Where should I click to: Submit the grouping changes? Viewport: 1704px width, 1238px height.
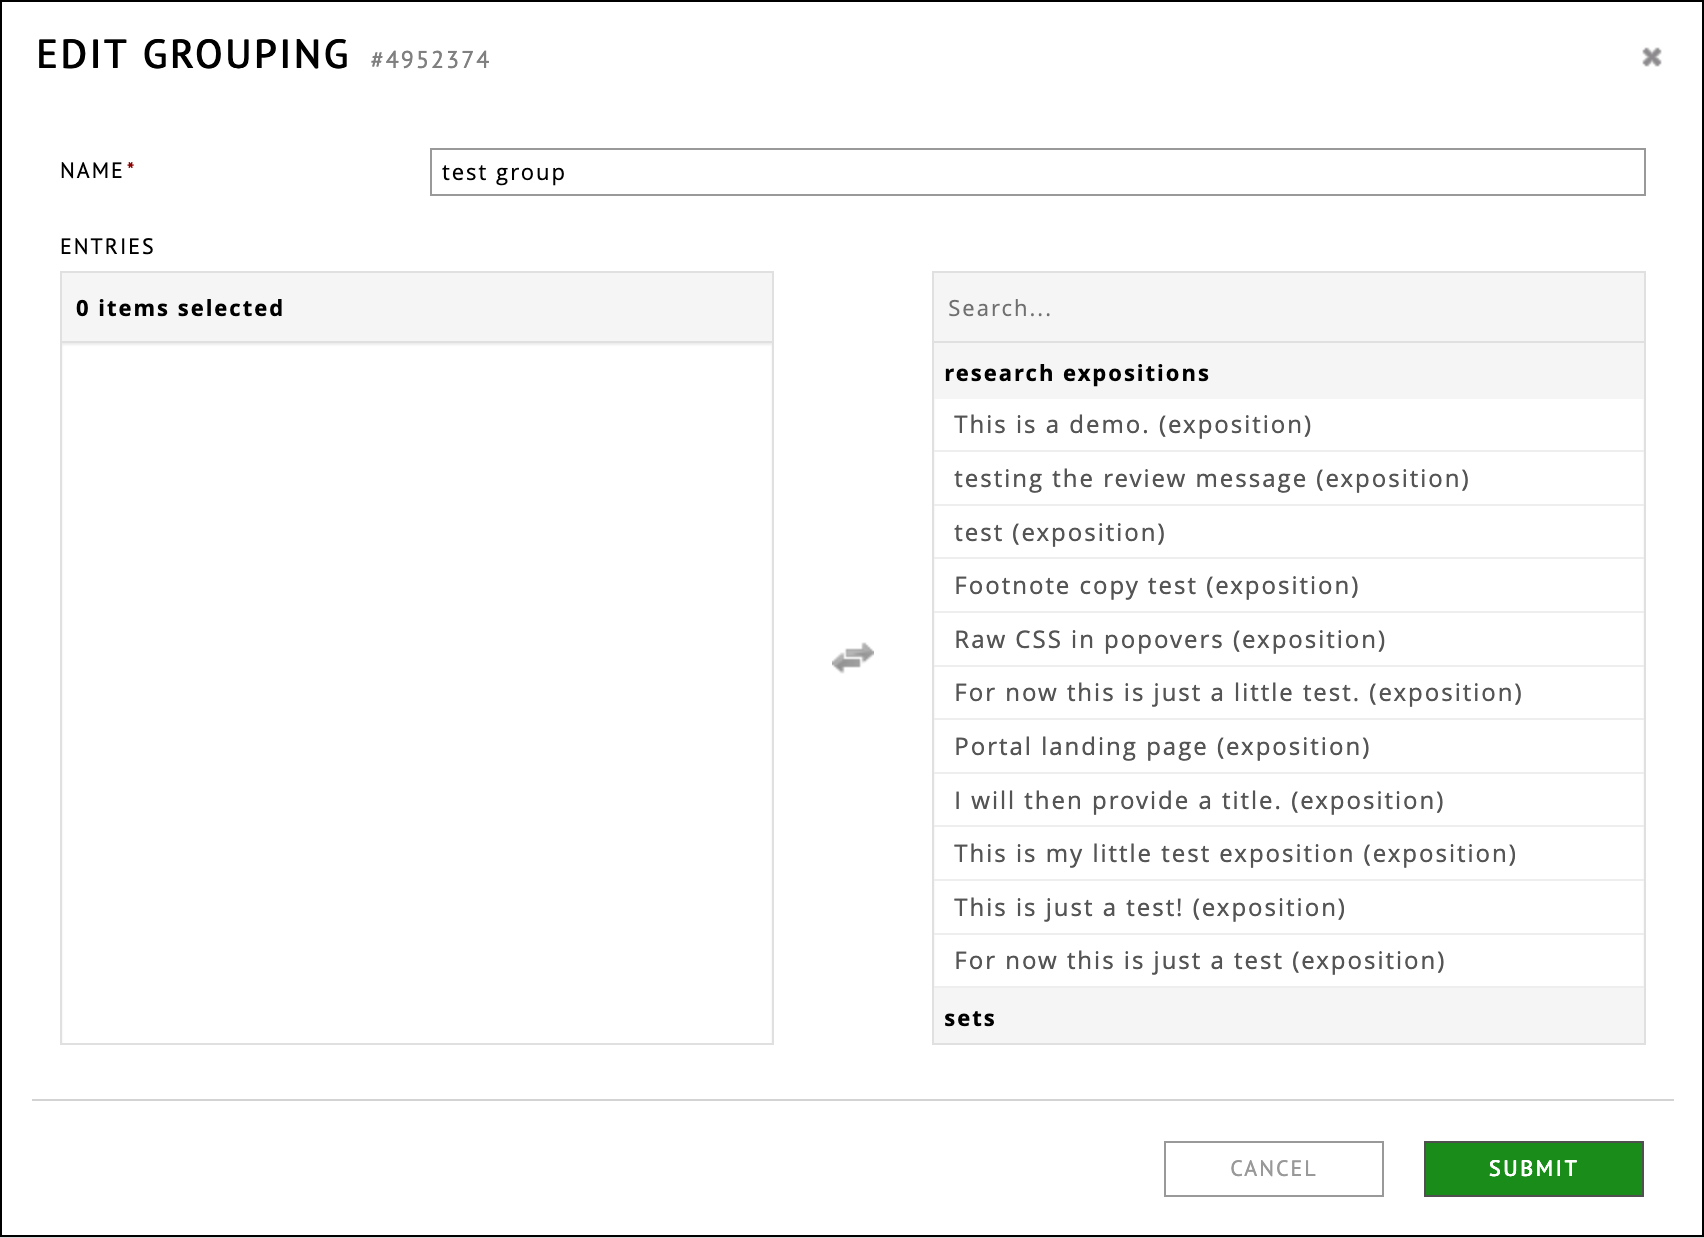(x=1533, y=1168)
